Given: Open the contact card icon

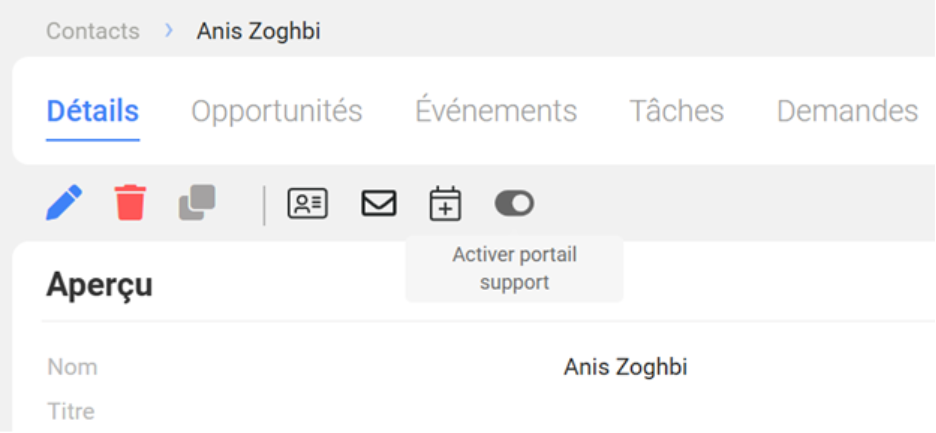Looking at the screenshot, I should click(x=307, y=204).
